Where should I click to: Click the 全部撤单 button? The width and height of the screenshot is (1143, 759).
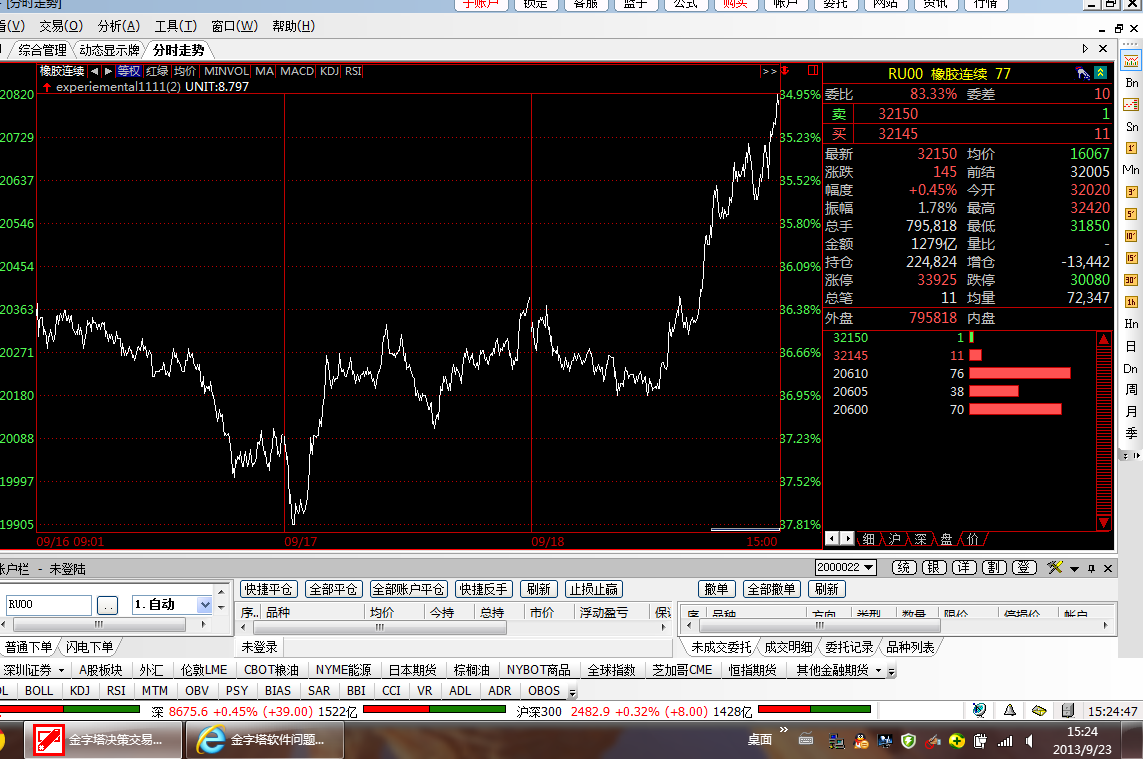(x=771, y=589)
